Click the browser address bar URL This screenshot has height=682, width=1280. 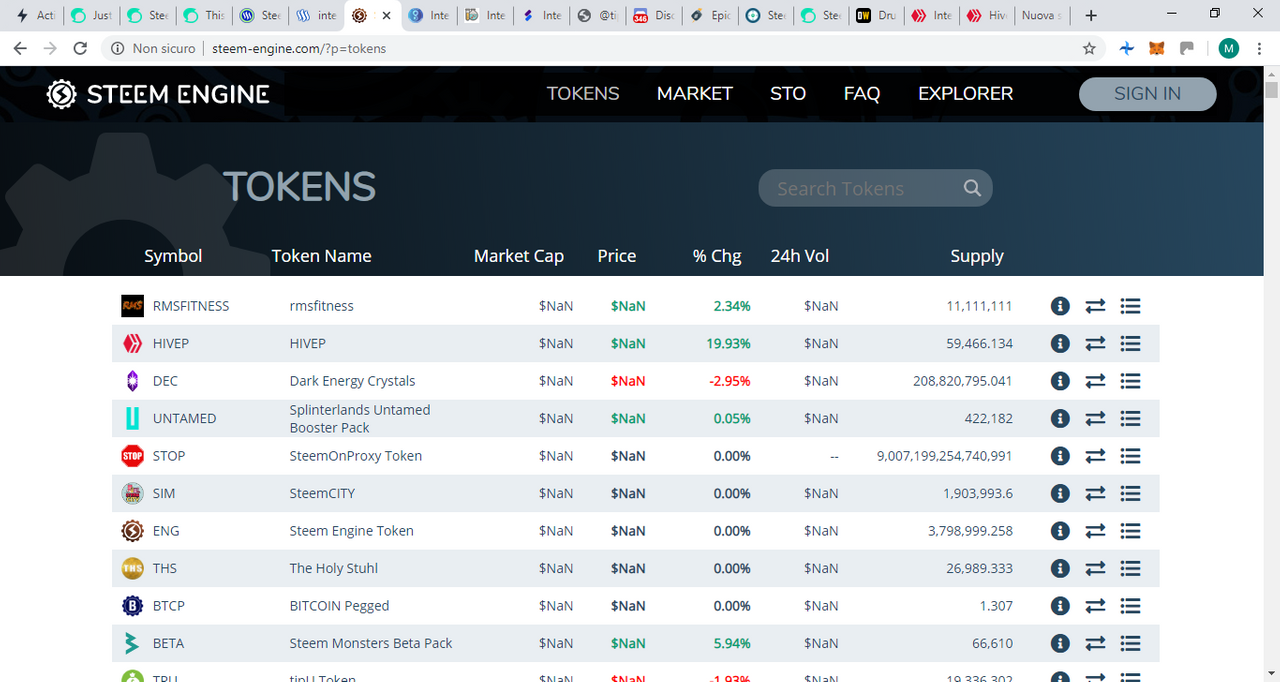(299, 48)
